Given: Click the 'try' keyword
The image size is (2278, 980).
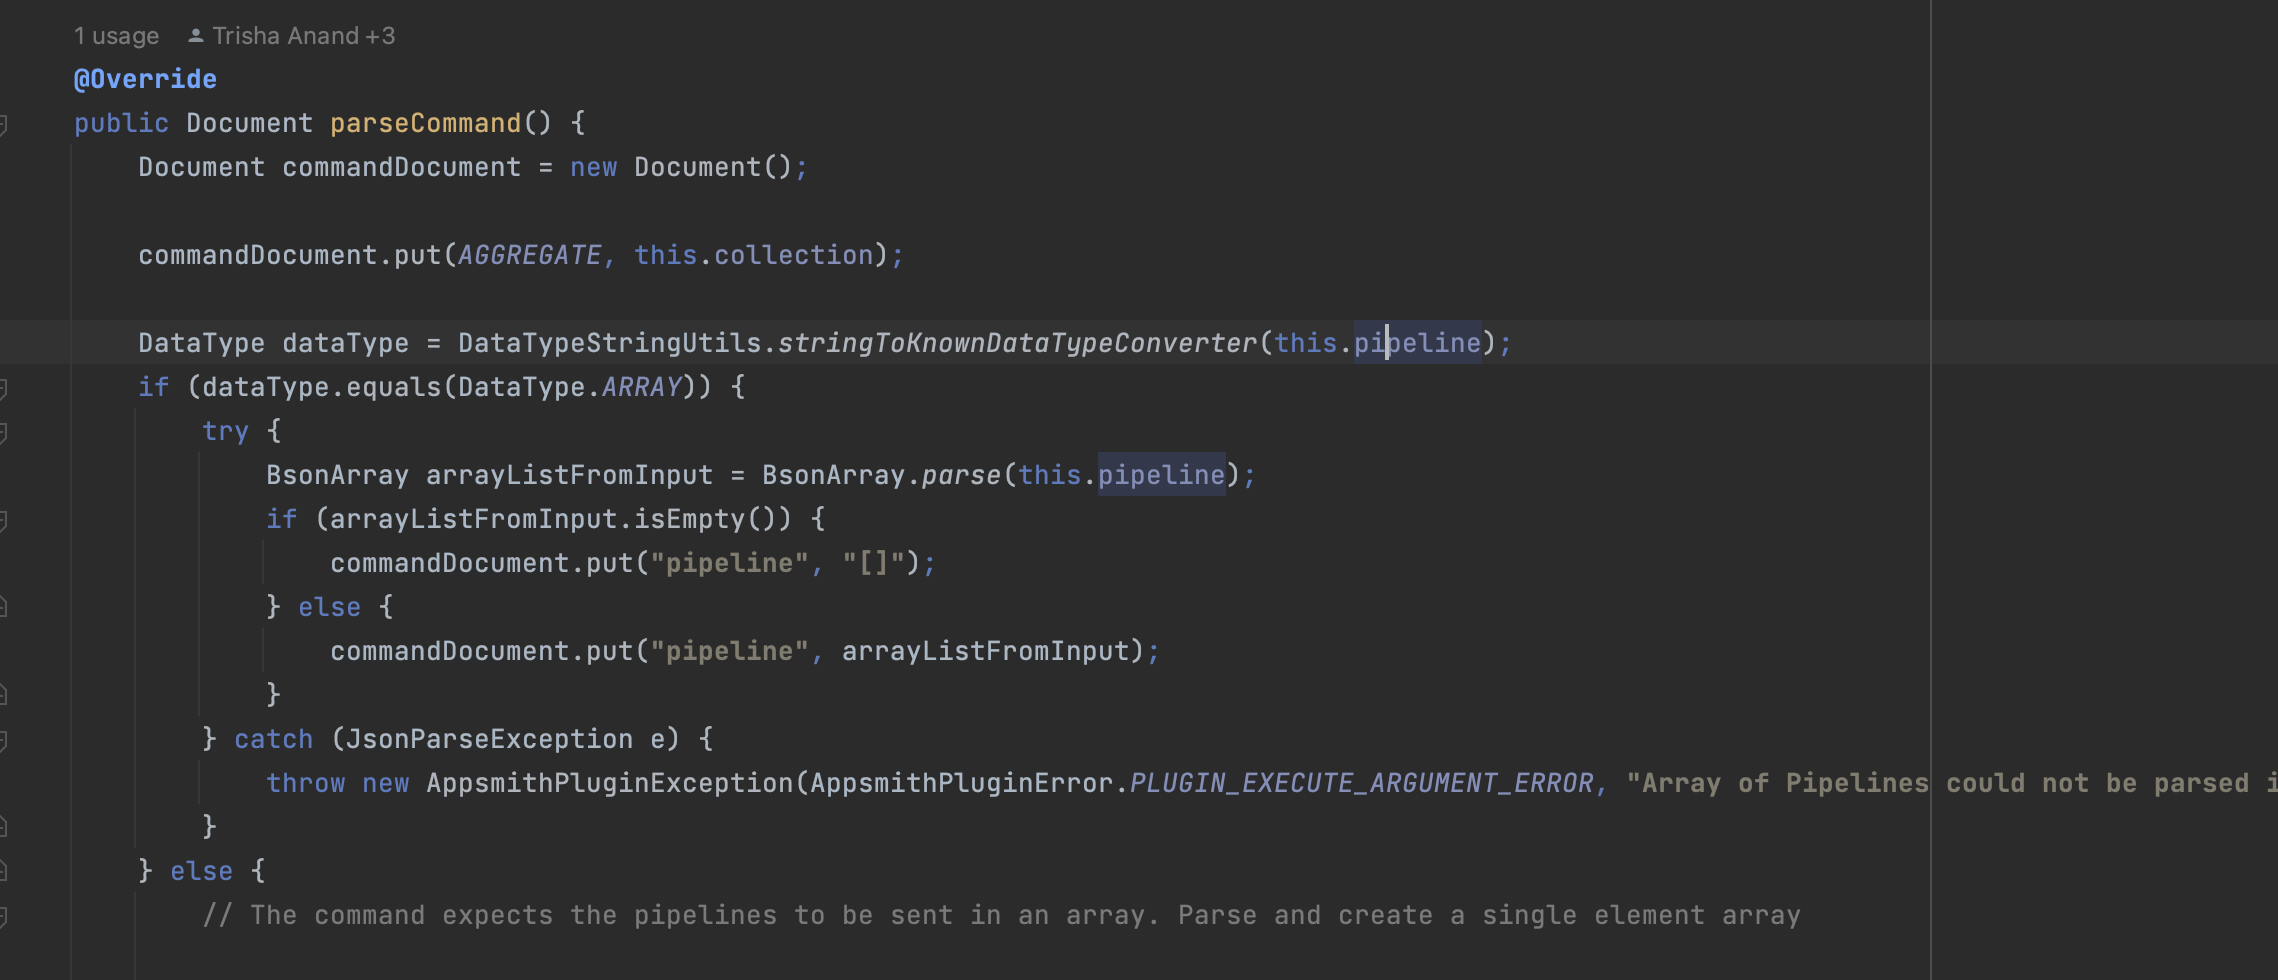Looking at the screenshot, I should coord(226,431).
